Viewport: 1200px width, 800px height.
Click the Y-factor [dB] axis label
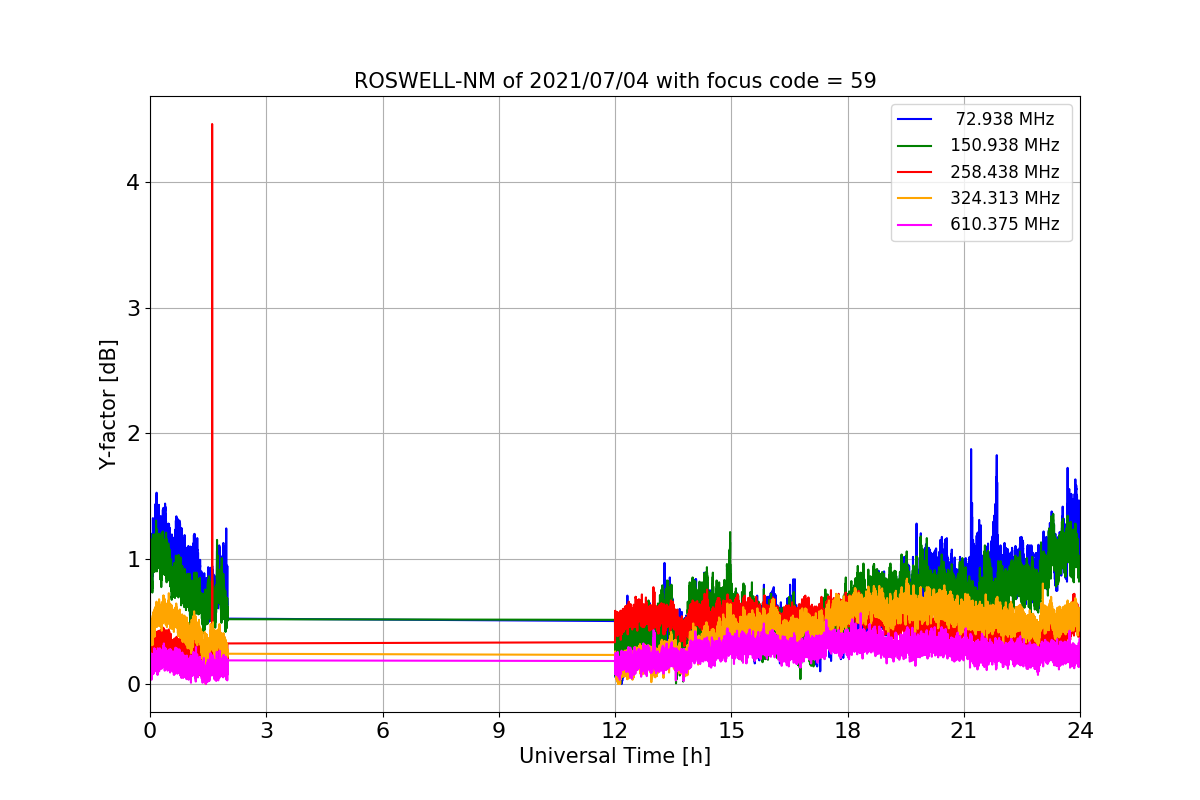(108, 404)
